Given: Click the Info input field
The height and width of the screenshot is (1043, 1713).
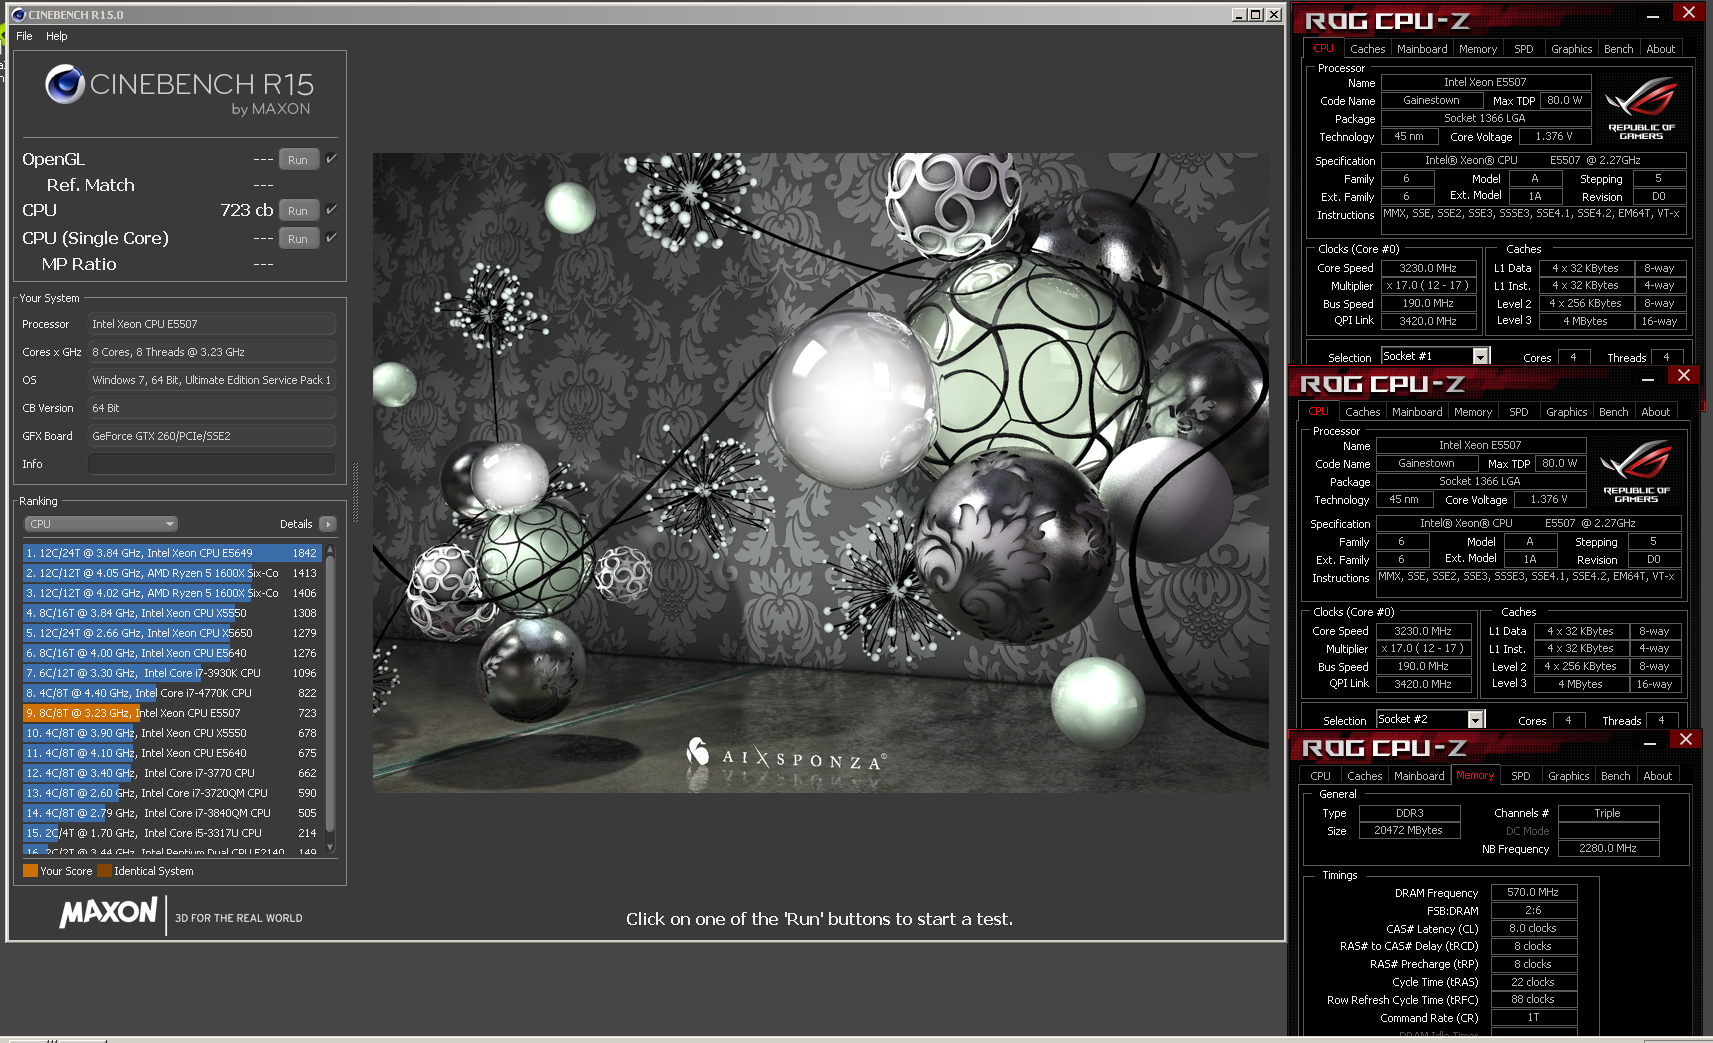Looking at the screenshot, I should [212, 464].
